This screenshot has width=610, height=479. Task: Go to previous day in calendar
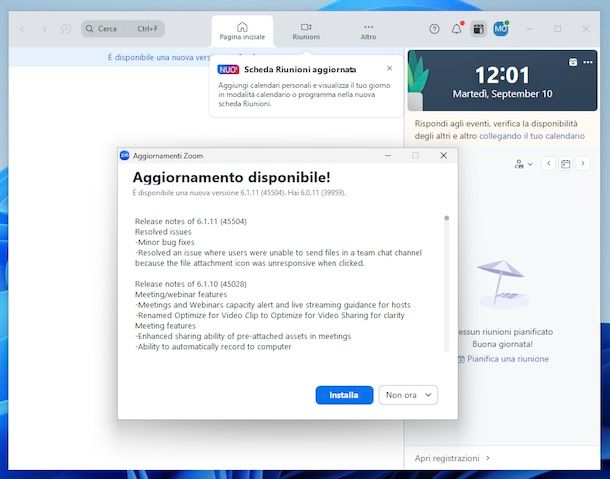coord(549,164)
